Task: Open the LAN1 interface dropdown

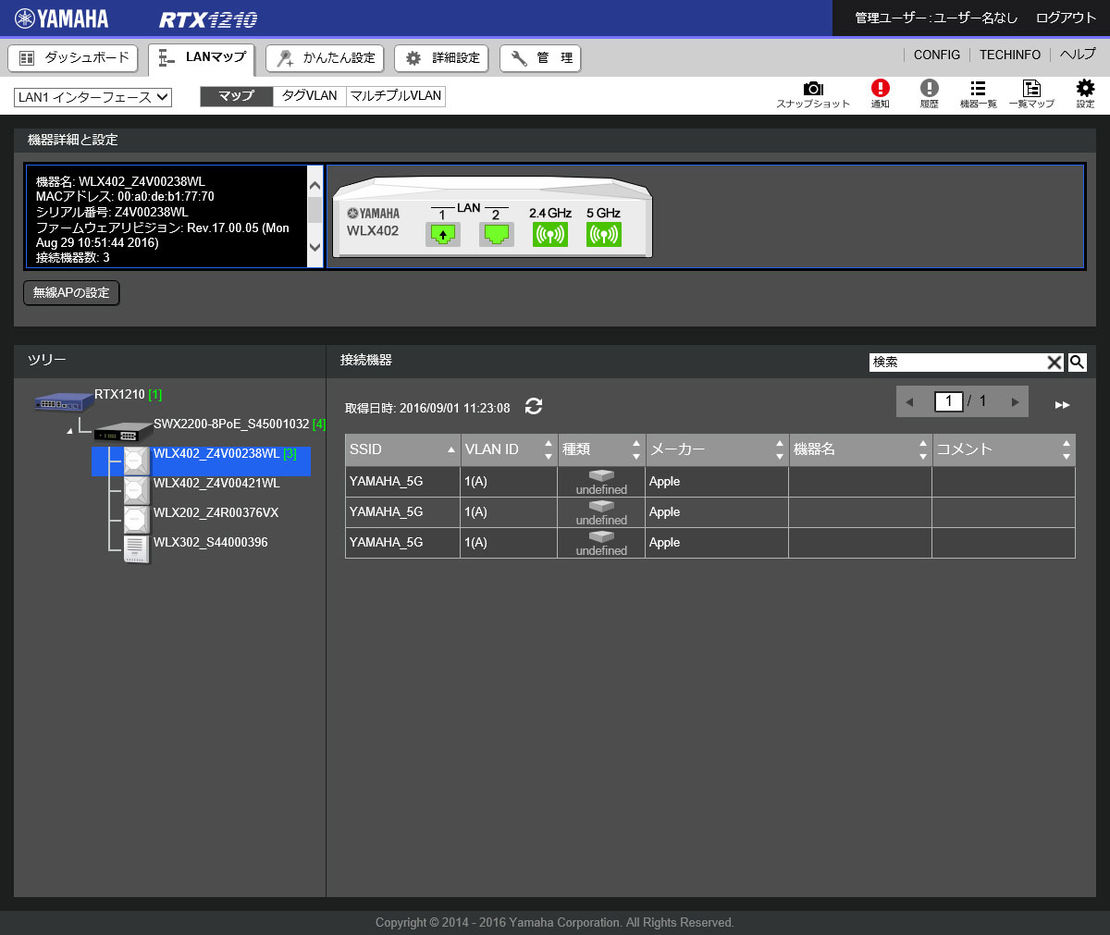Action: point(93,97)
